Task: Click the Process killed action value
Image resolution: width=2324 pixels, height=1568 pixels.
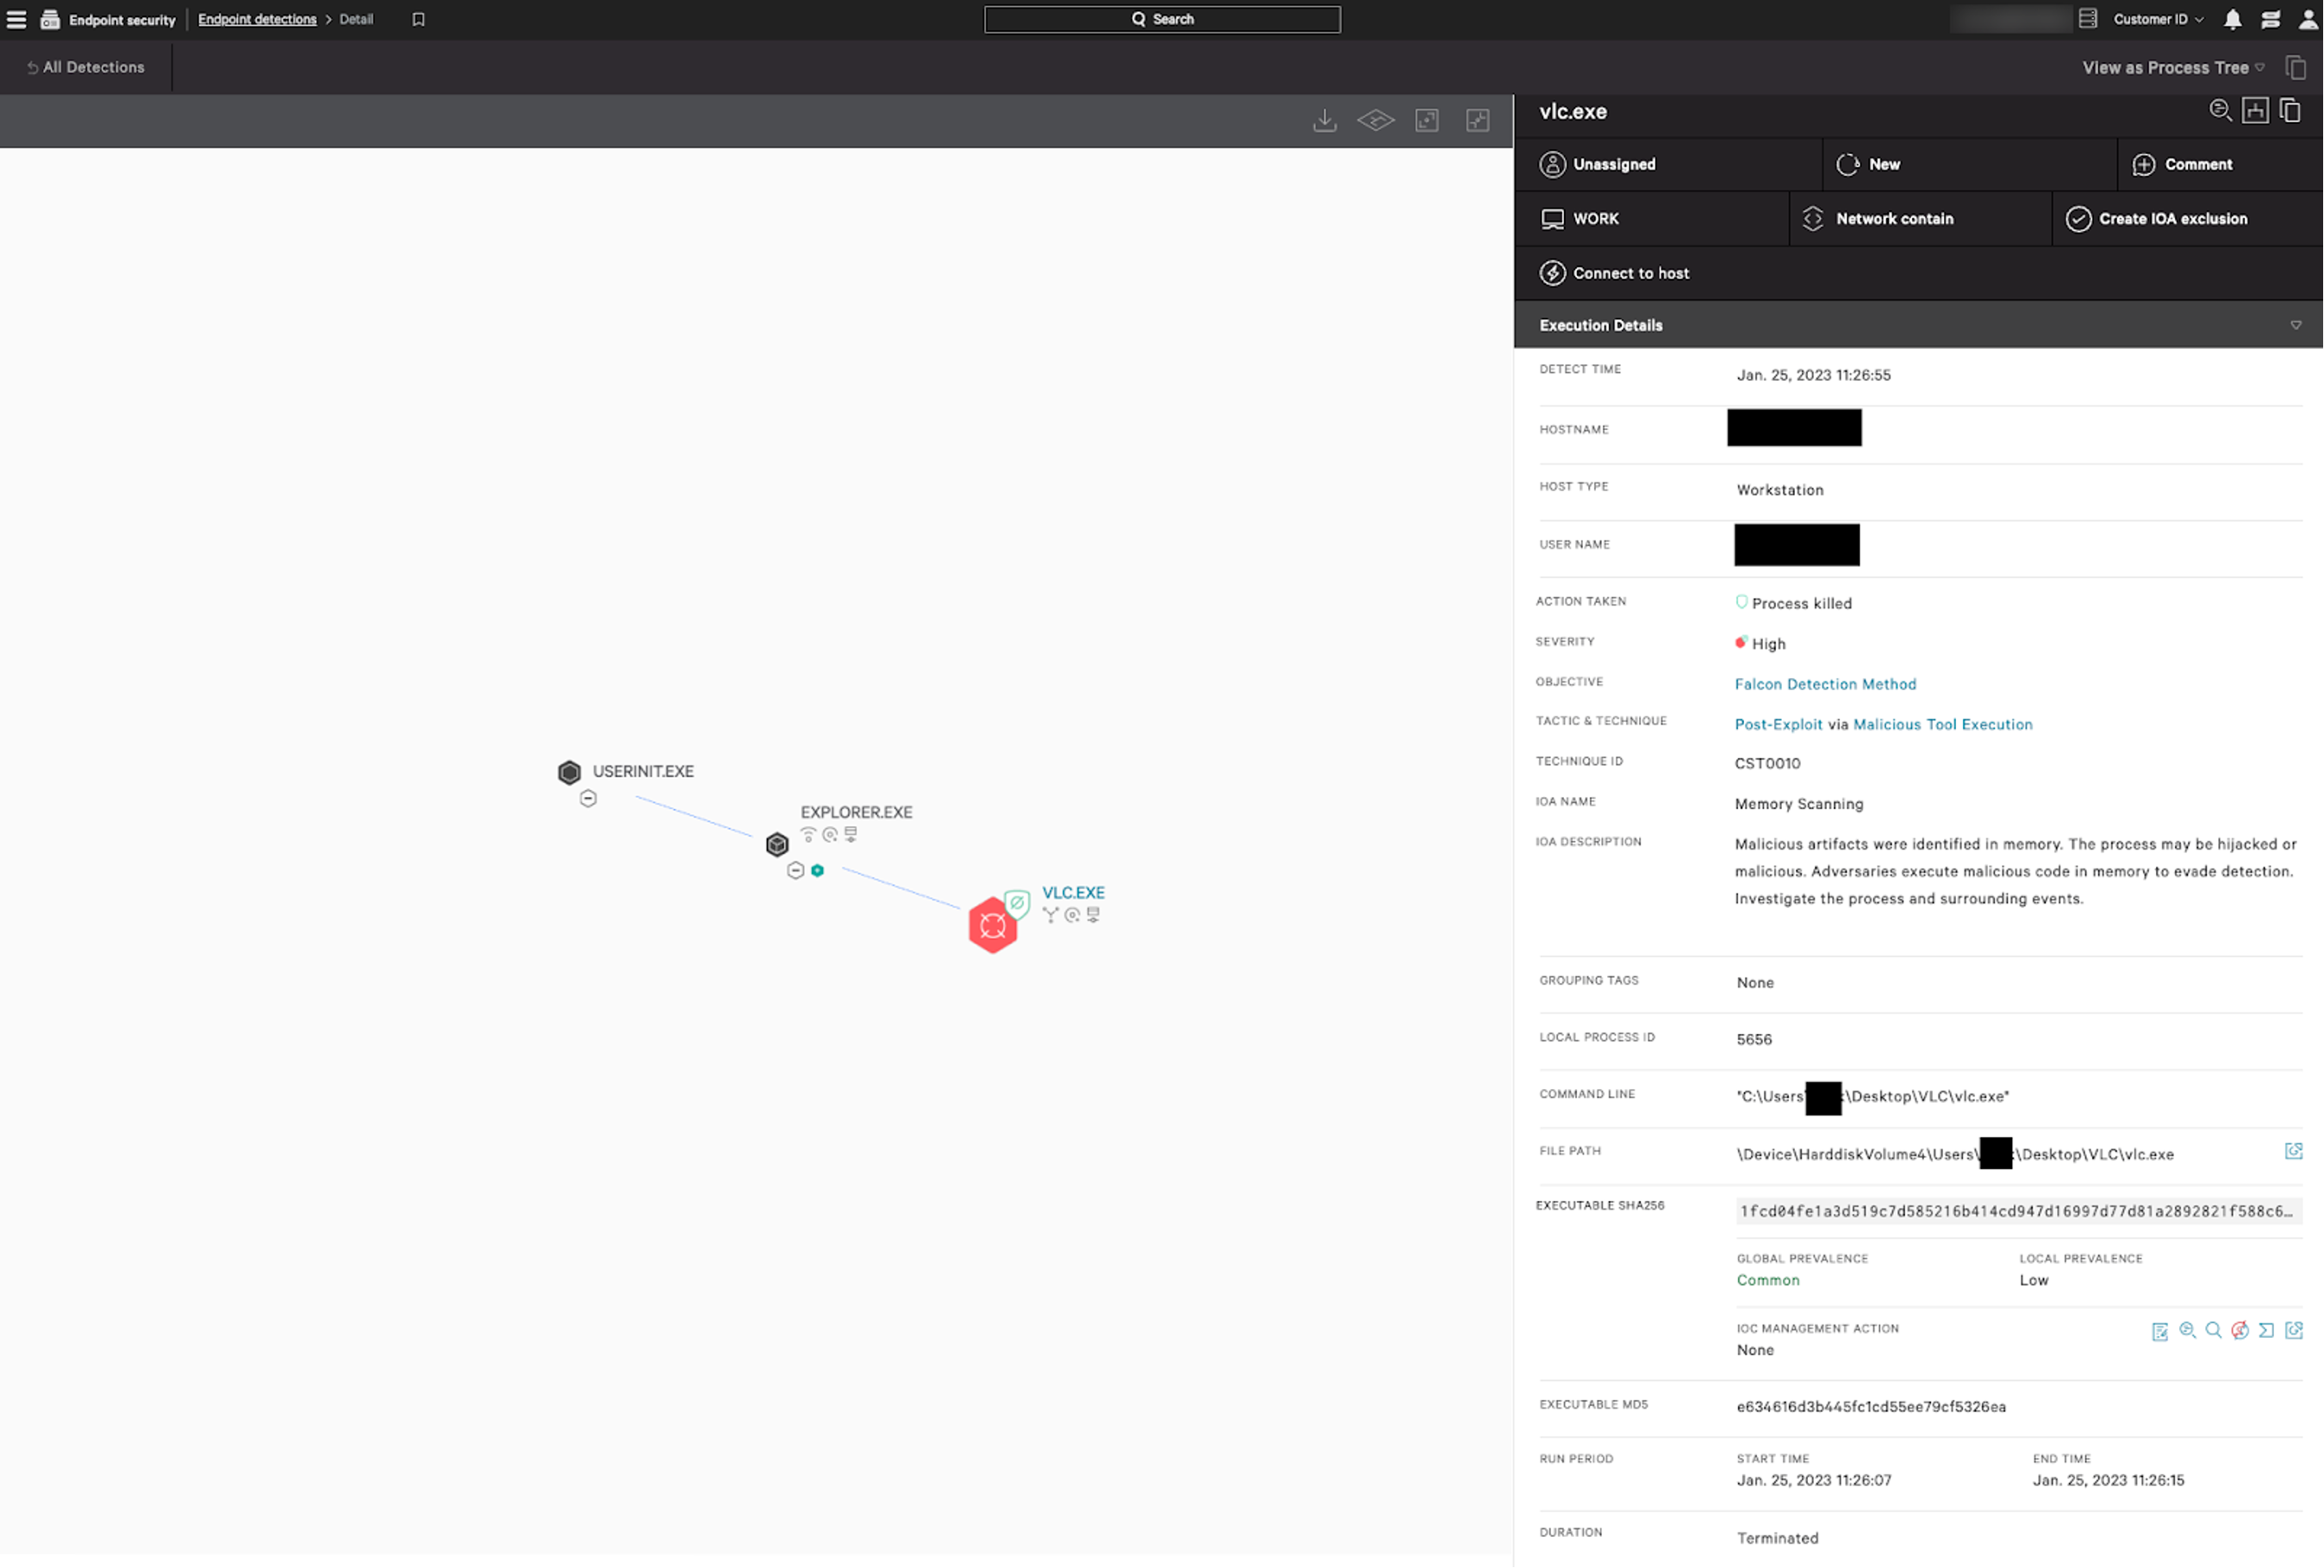Action: point(1801,604)
